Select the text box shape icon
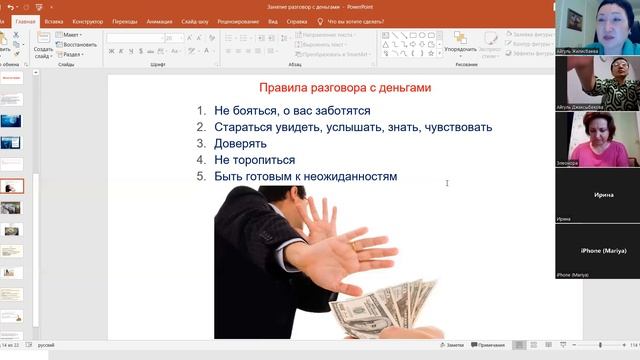The image size is (640, 360). click(386, 36)
